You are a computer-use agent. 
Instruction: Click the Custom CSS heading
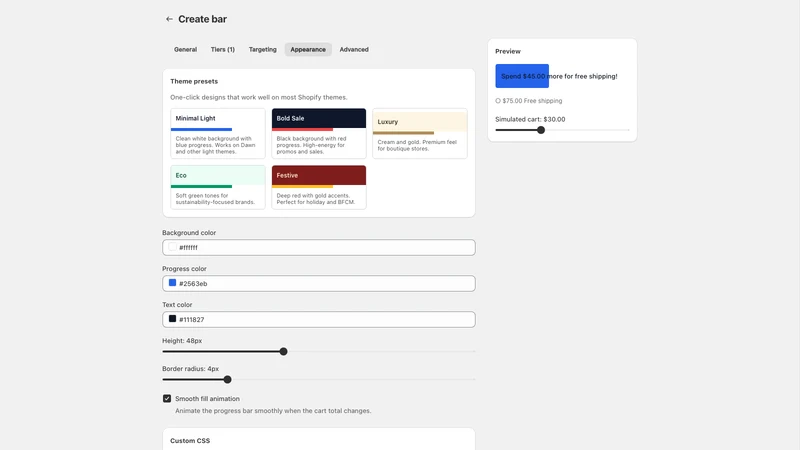(x=190, y=441)
